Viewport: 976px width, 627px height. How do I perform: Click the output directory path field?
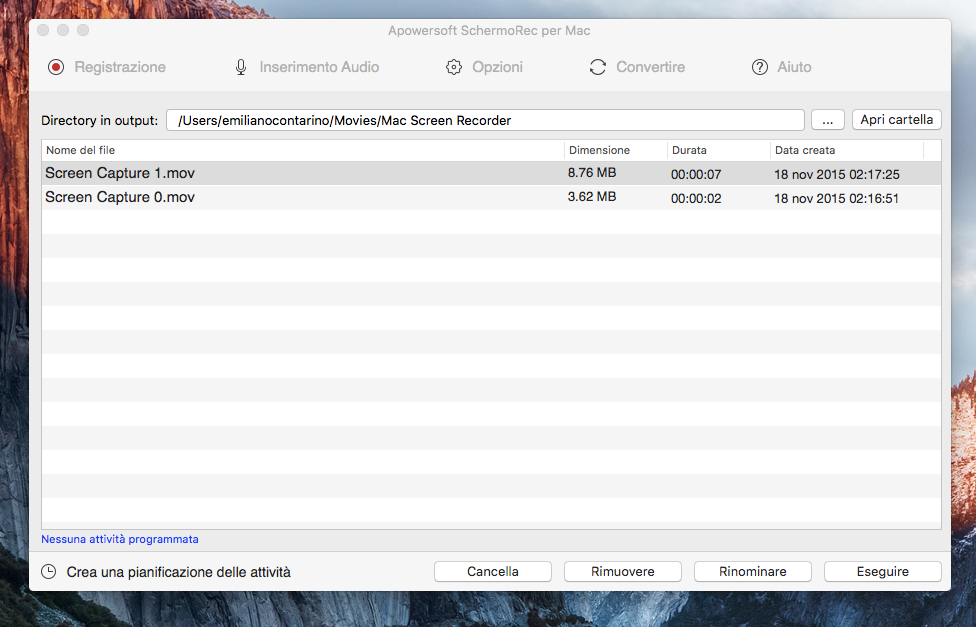(485, 120)
